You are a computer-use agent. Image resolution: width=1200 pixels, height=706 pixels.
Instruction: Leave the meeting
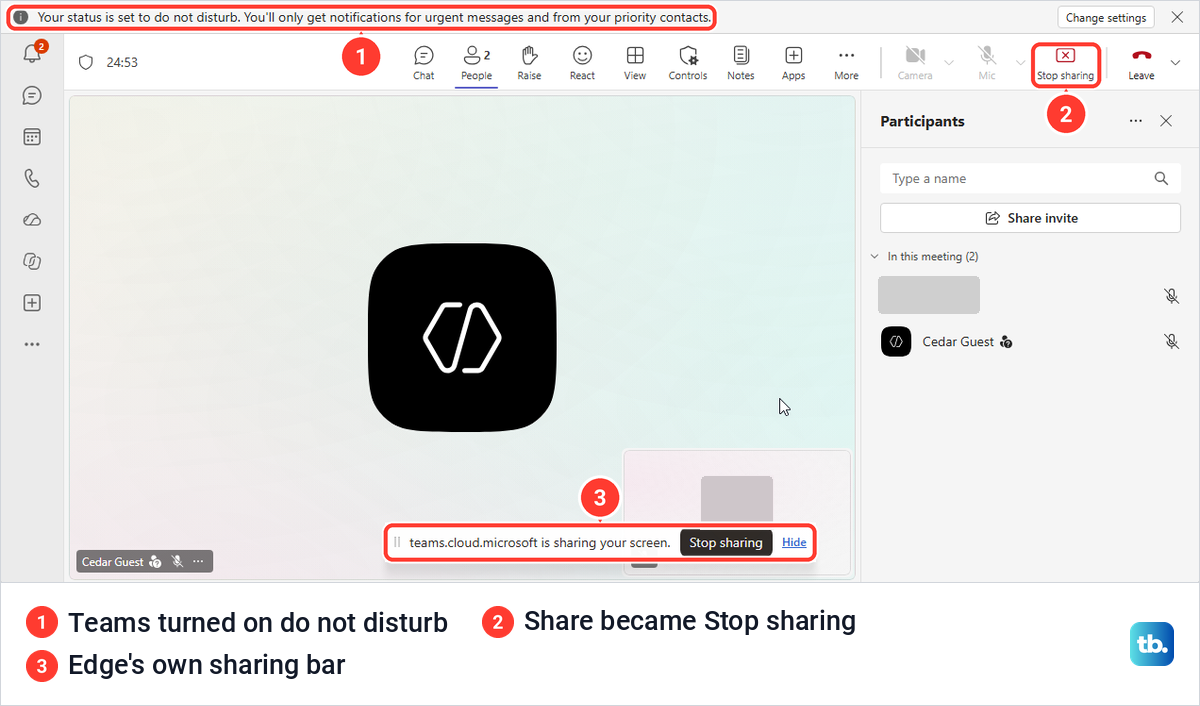[1141, 63]
